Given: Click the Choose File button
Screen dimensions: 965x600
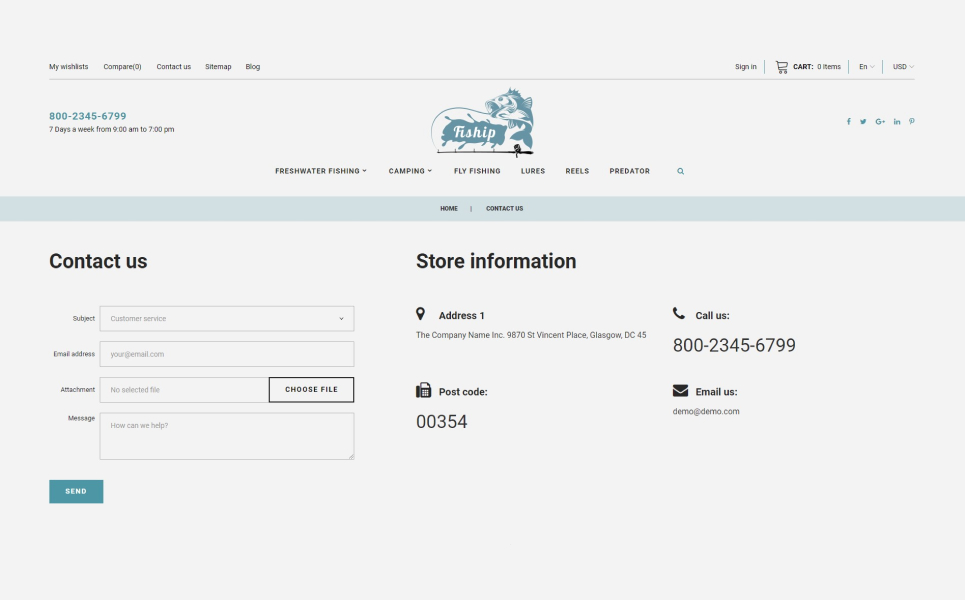Looking at the screenshot, I should click(x=311, y=390).
